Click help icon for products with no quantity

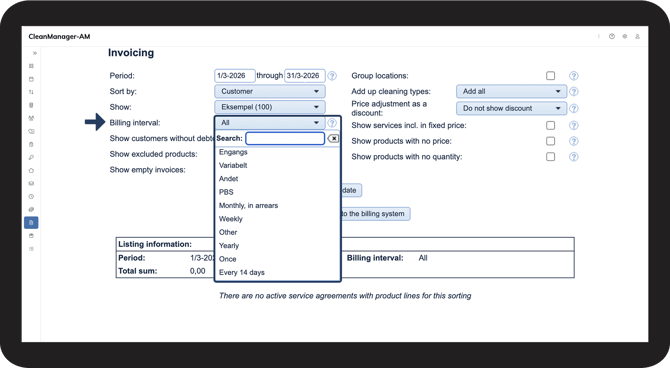pos(573,157)
